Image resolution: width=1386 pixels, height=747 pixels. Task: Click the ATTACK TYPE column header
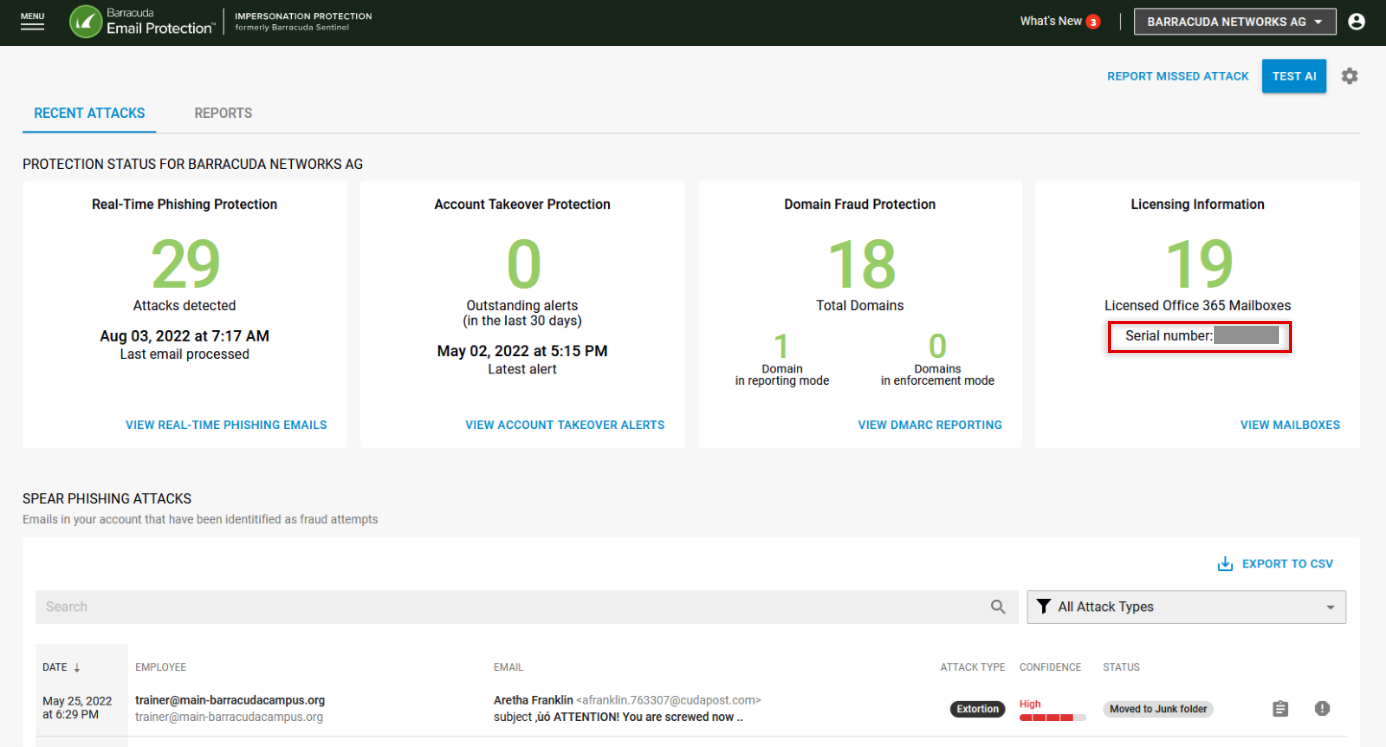pyautogui.click(x=973, y=667)
